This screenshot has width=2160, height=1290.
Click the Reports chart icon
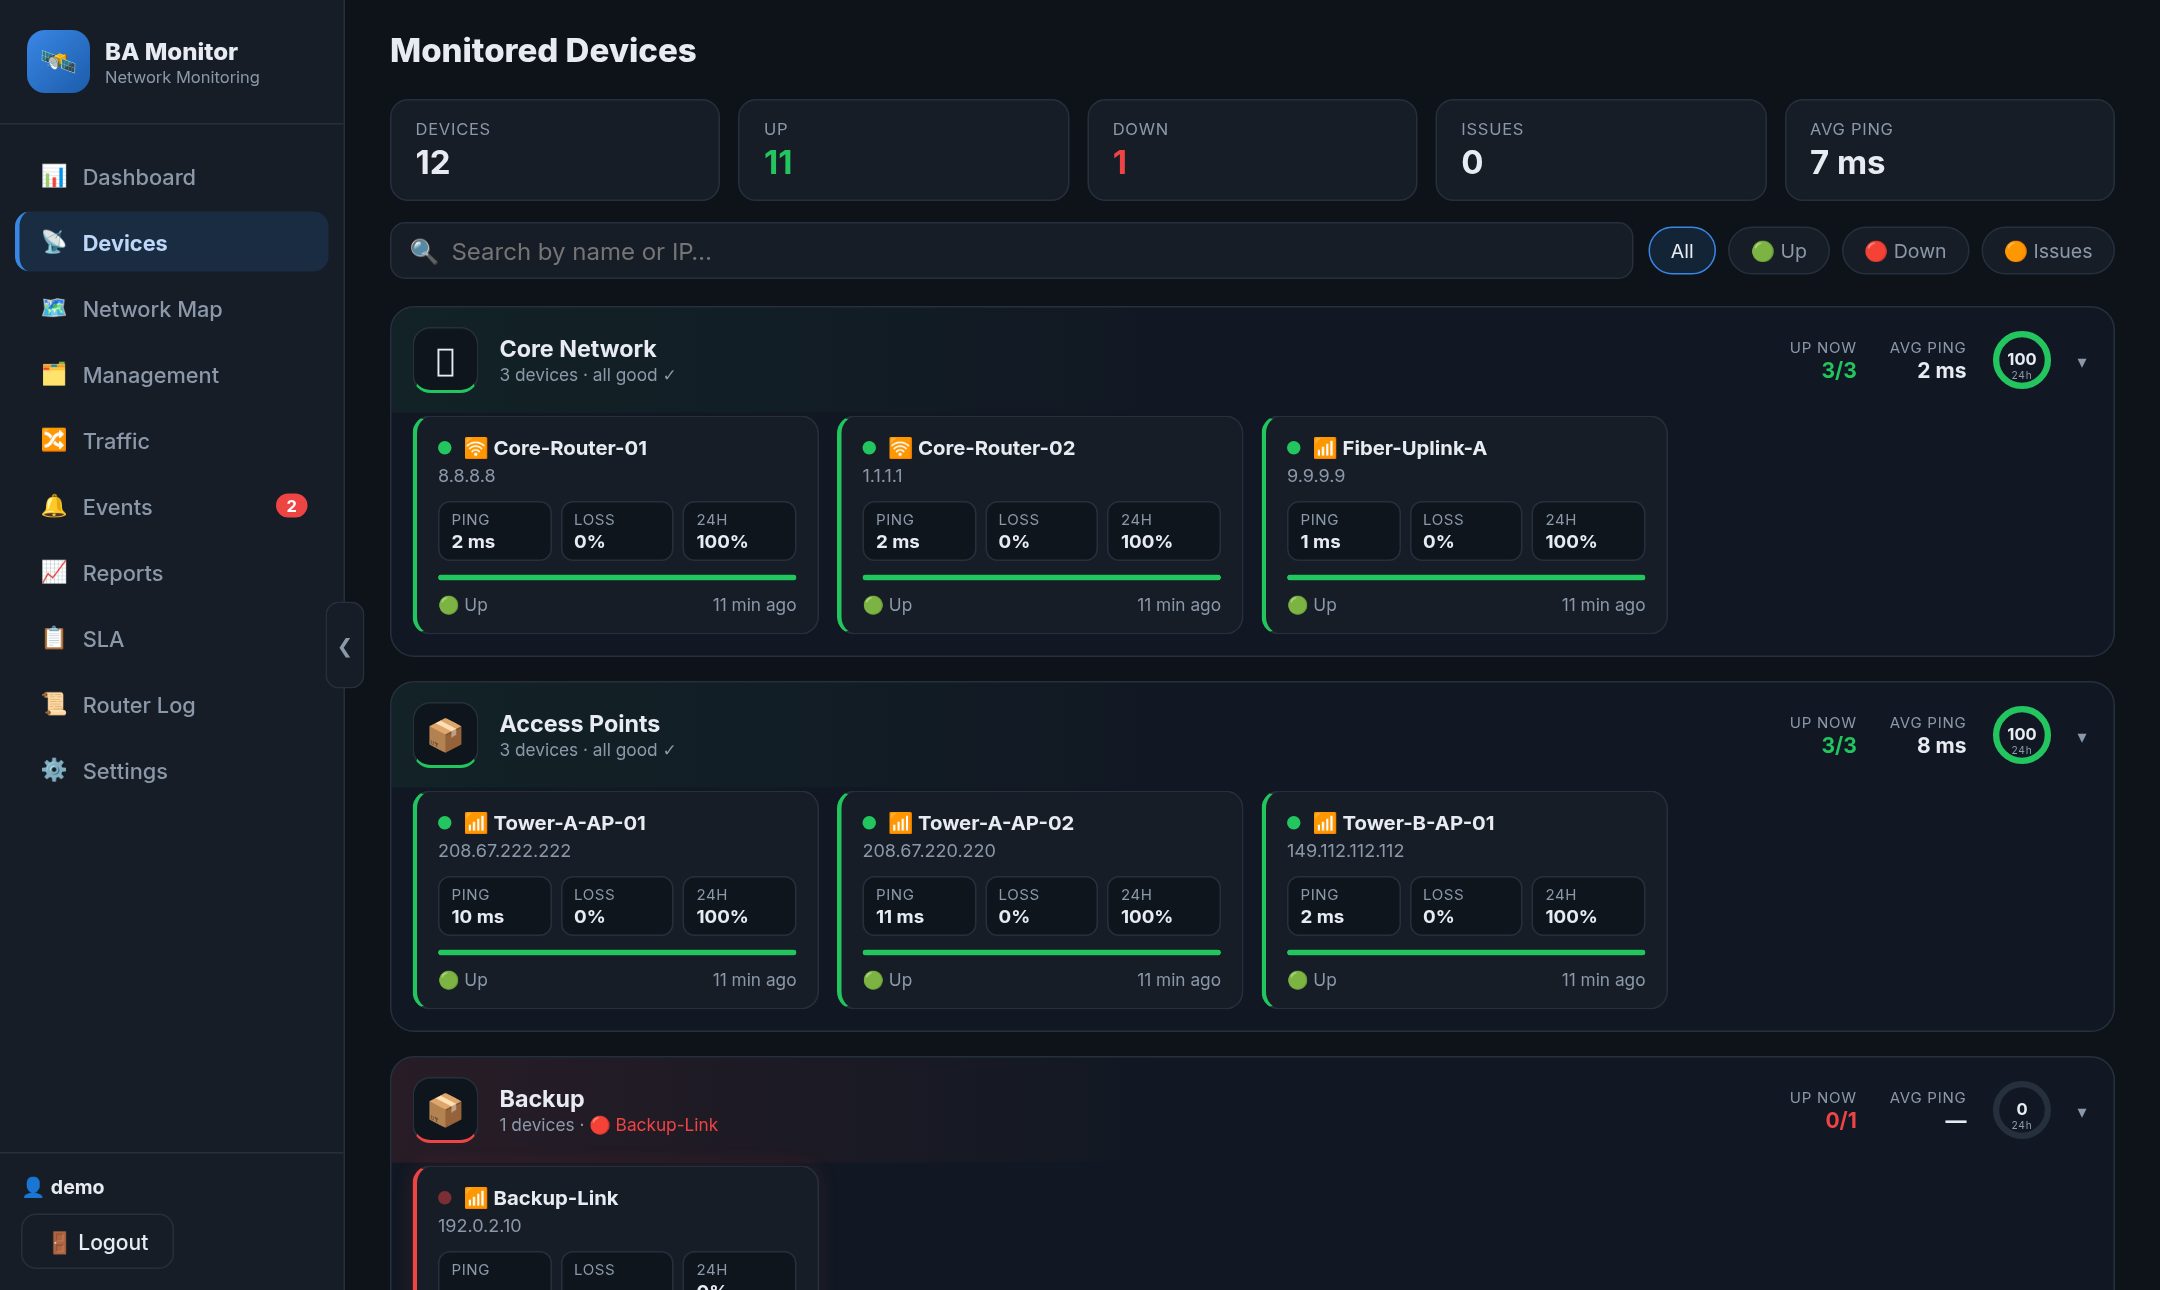tap(54, 572)
